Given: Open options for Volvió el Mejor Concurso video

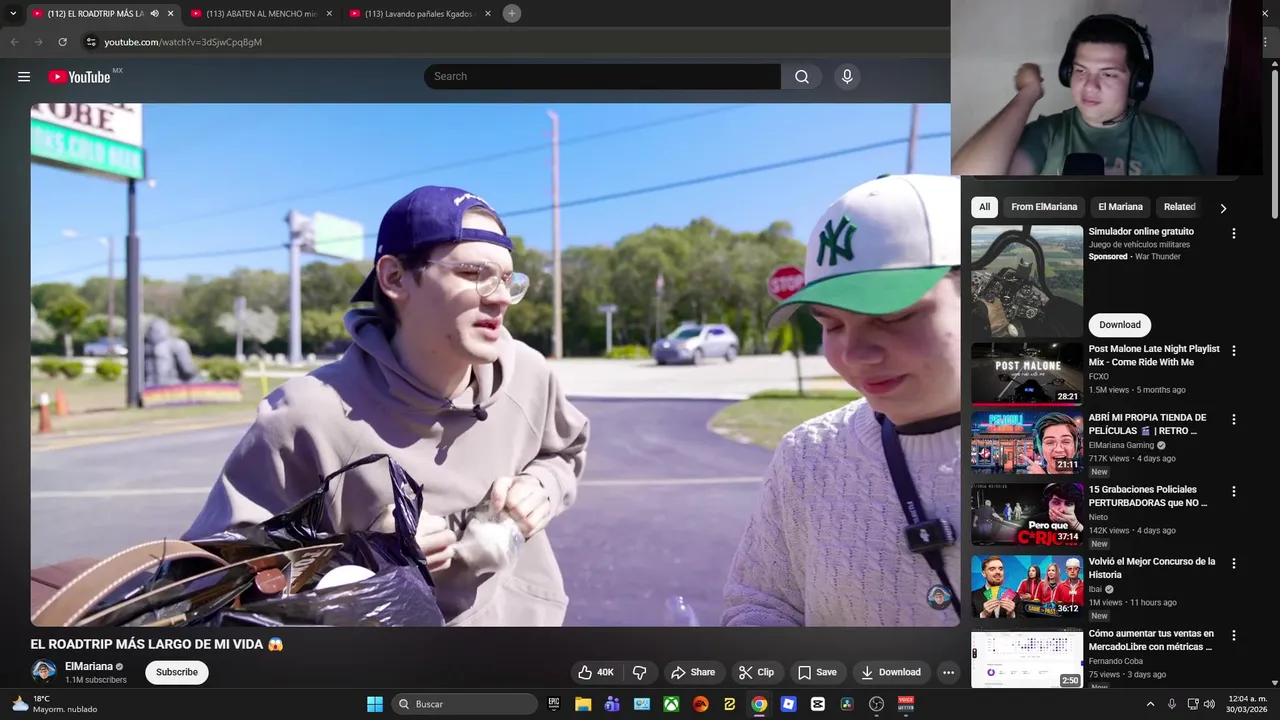Looking at the screenshot, I should 1233,564.
